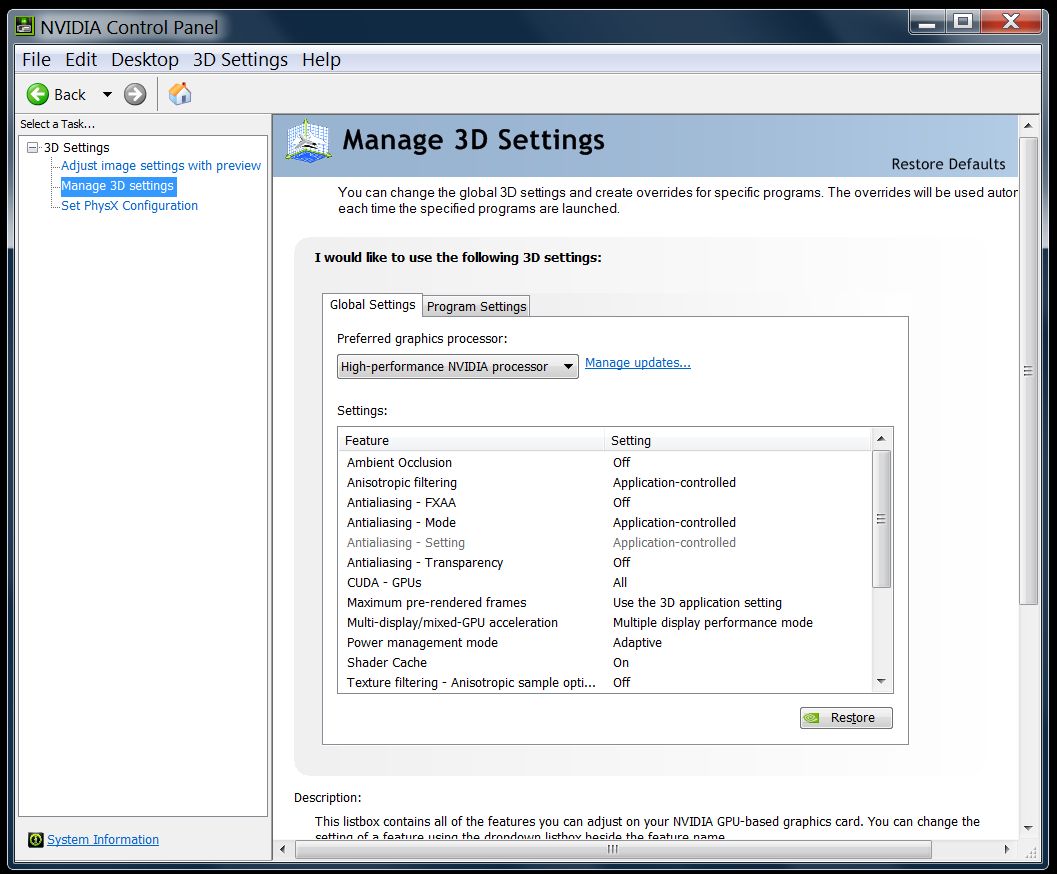
Task: Click the horizontal scrollbar right arrow
Action: (1007, 850)
